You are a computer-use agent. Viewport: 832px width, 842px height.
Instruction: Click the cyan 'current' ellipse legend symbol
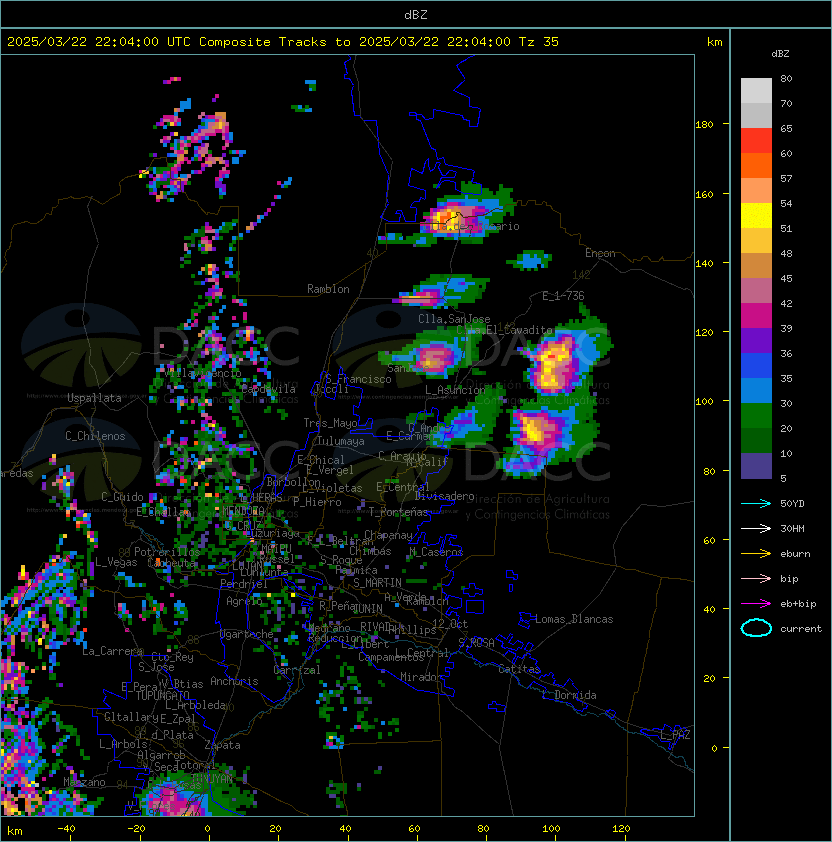pyautogui.click(x=756, y=628)
